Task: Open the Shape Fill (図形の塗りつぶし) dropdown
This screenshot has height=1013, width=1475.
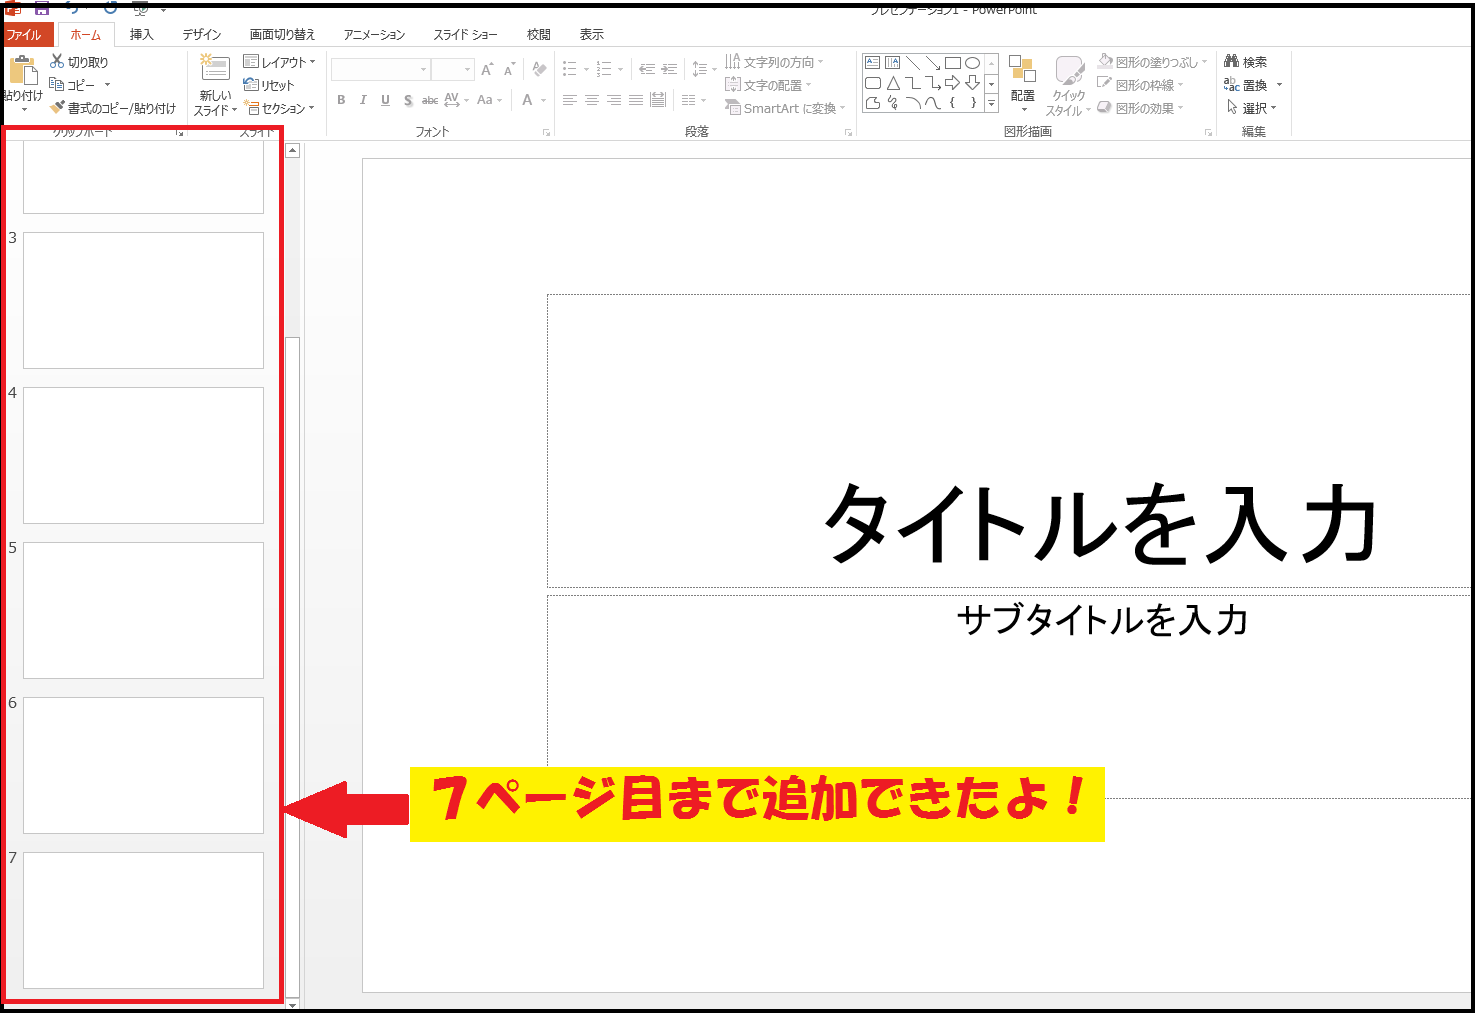Action: [x=1152, y=62]
